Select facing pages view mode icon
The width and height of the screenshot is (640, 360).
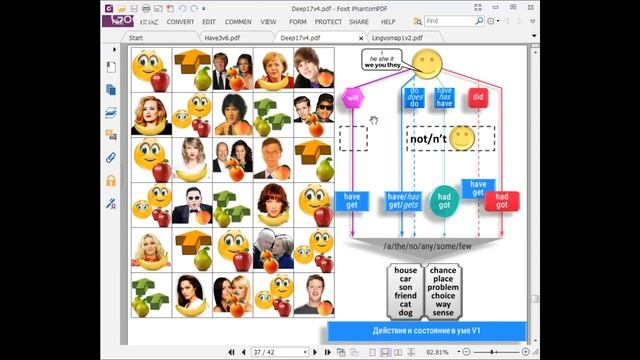pyautogui.click(x=398, y=352)
